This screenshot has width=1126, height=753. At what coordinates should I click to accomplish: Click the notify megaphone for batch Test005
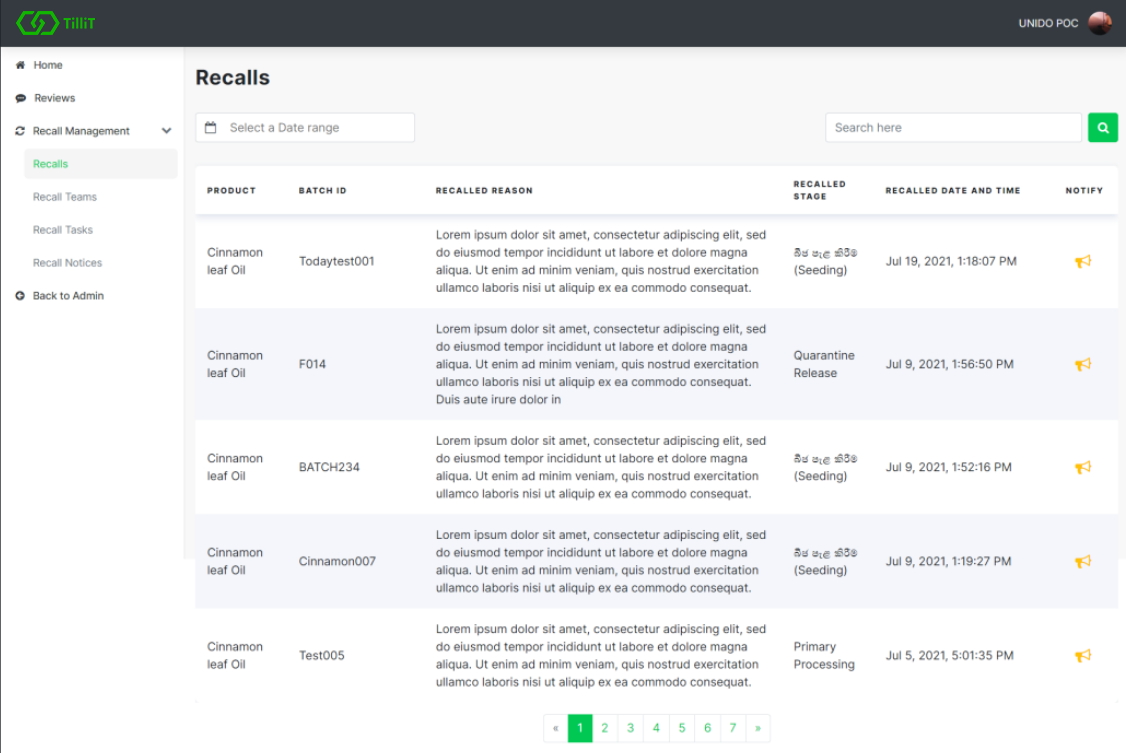(1082, 655)
